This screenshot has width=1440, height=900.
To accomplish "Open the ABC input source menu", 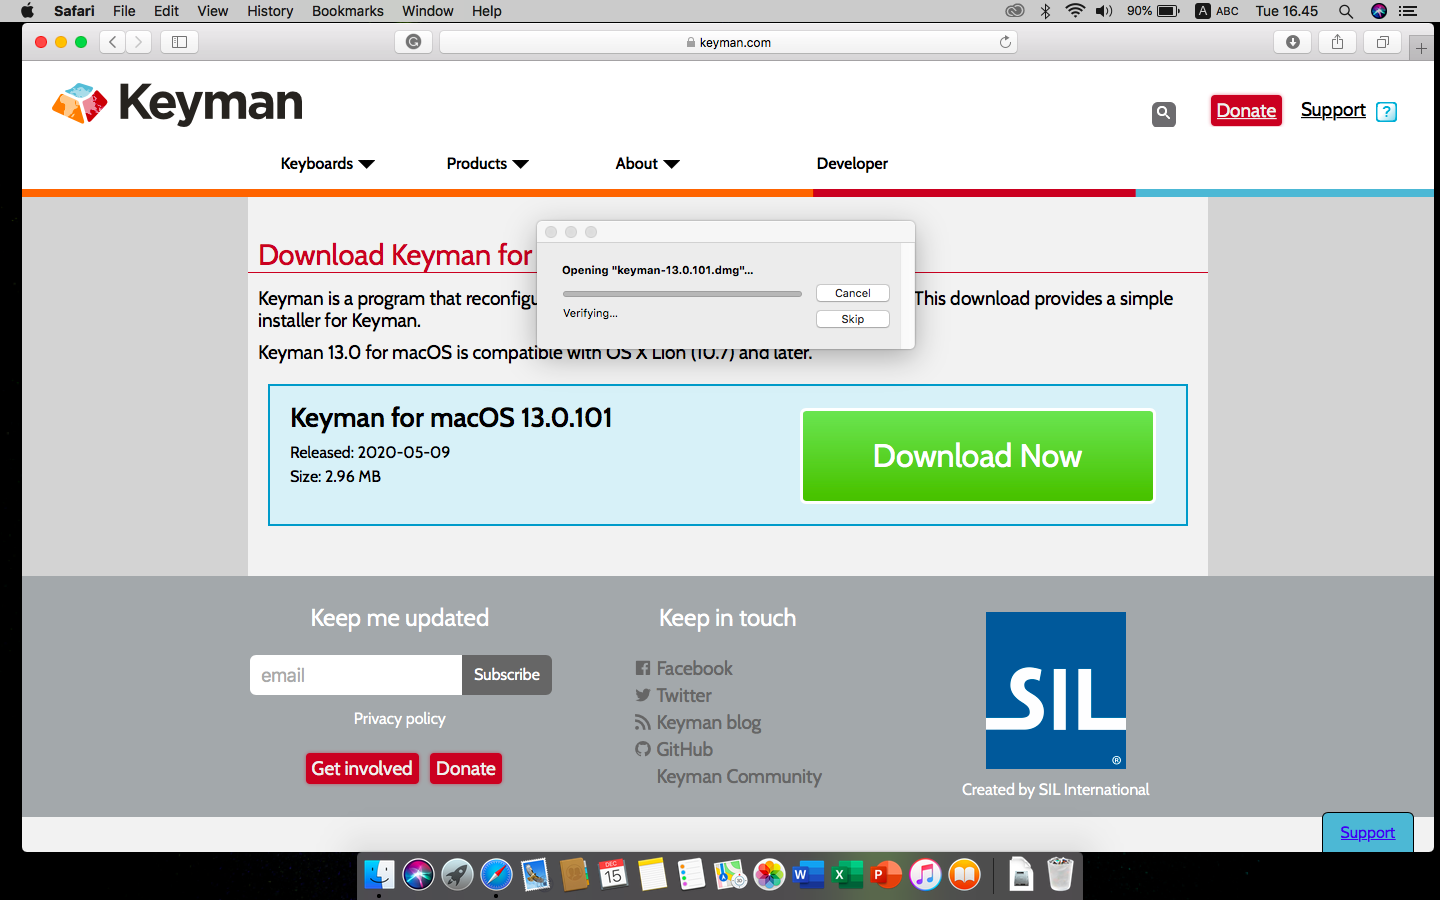I will 1217,11.
